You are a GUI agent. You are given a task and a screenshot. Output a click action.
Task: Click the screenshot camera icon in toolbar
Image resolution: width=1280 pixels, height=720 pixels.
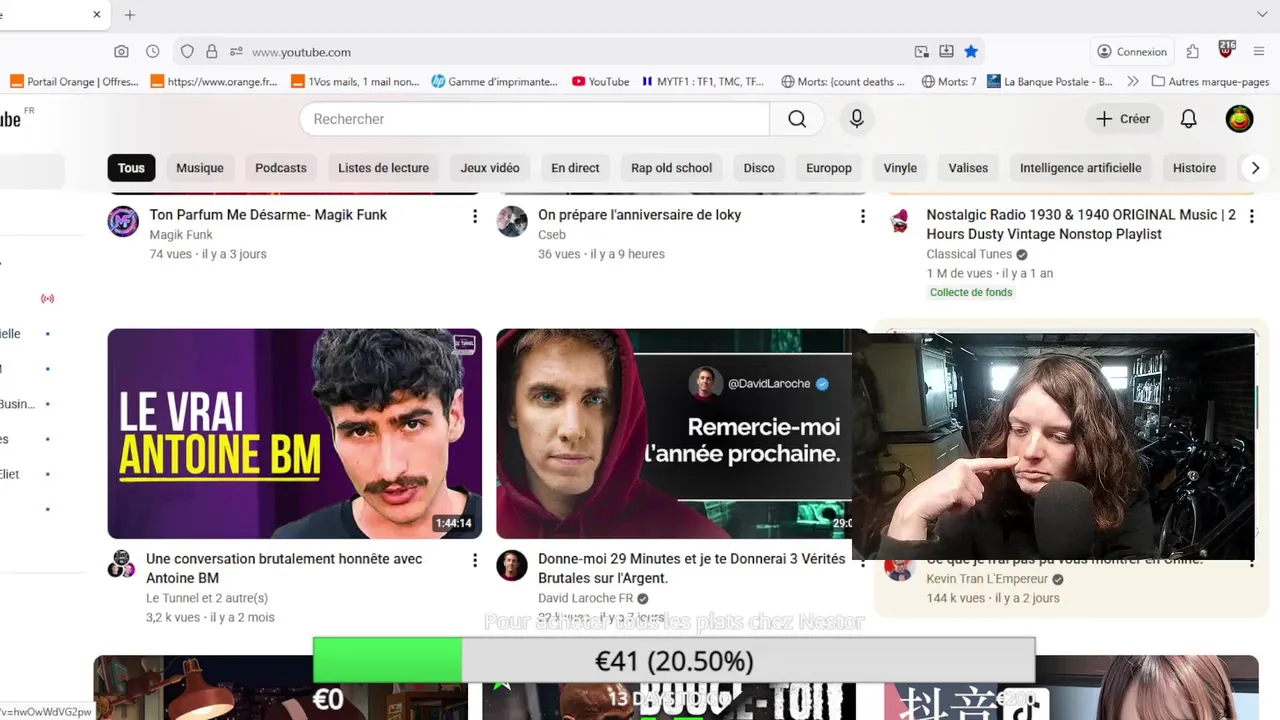pos(121,52)
